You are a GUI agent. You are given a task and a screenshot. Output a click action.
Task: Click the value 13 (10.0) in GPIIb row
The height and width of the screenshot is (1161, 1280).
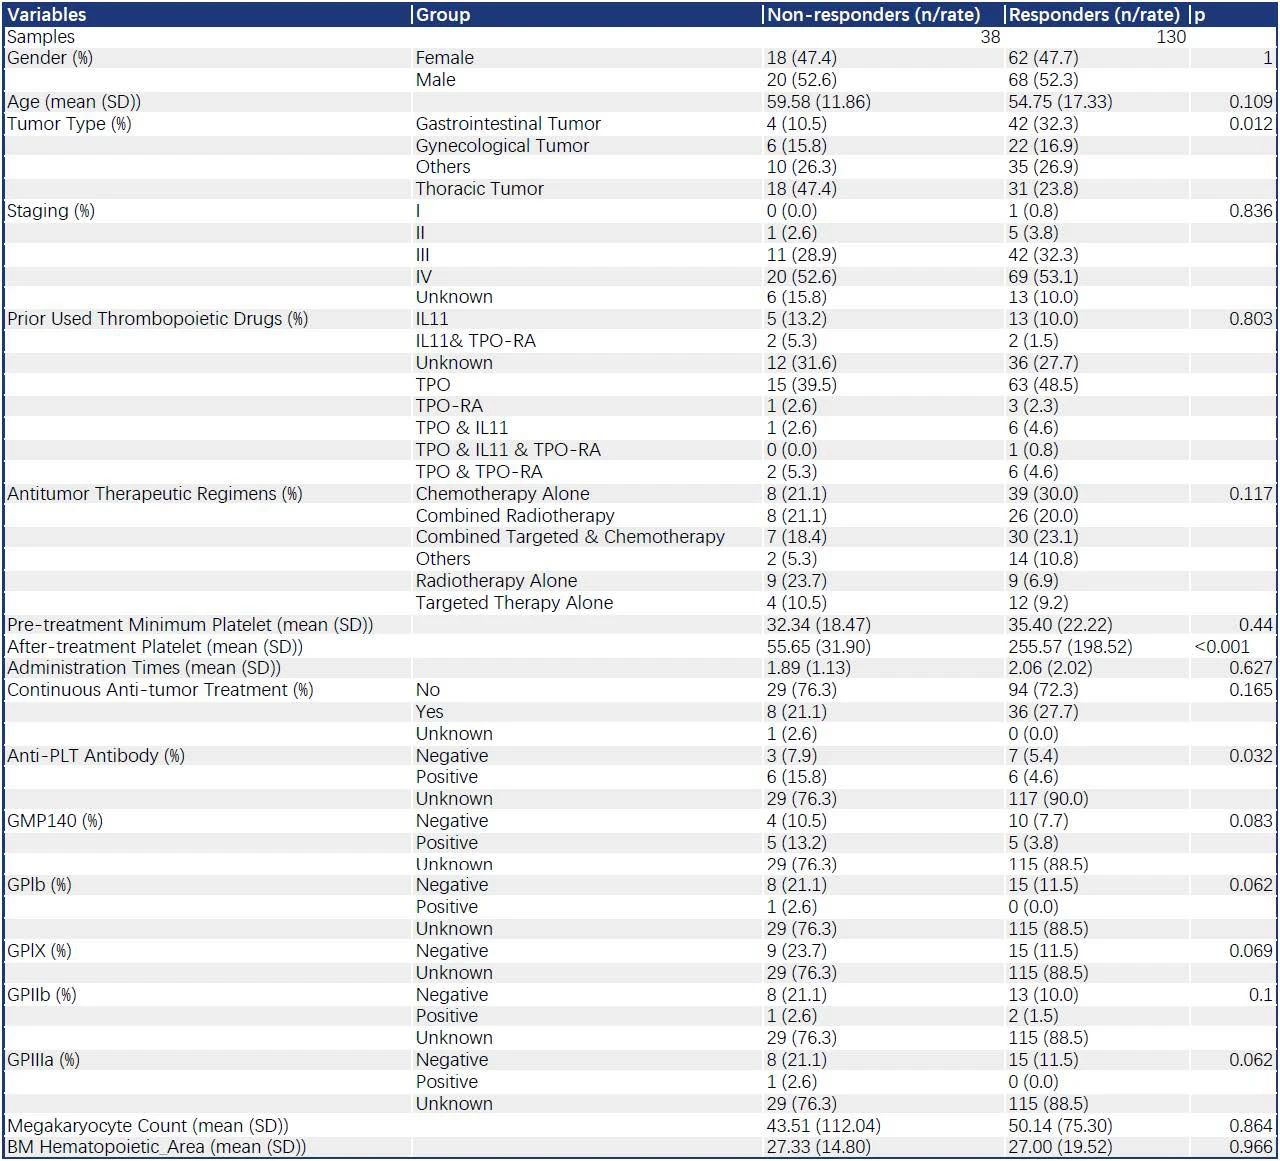[1043, 995]
